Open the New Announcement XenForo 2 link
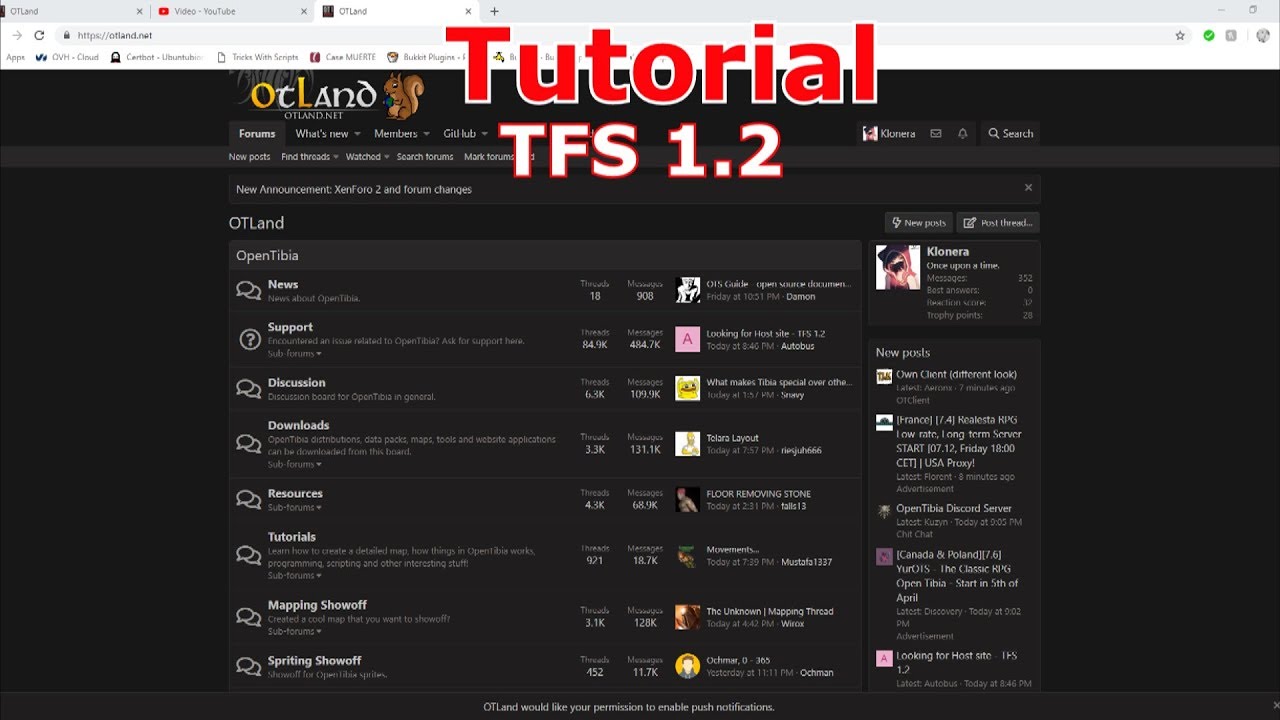 (354, 189)
